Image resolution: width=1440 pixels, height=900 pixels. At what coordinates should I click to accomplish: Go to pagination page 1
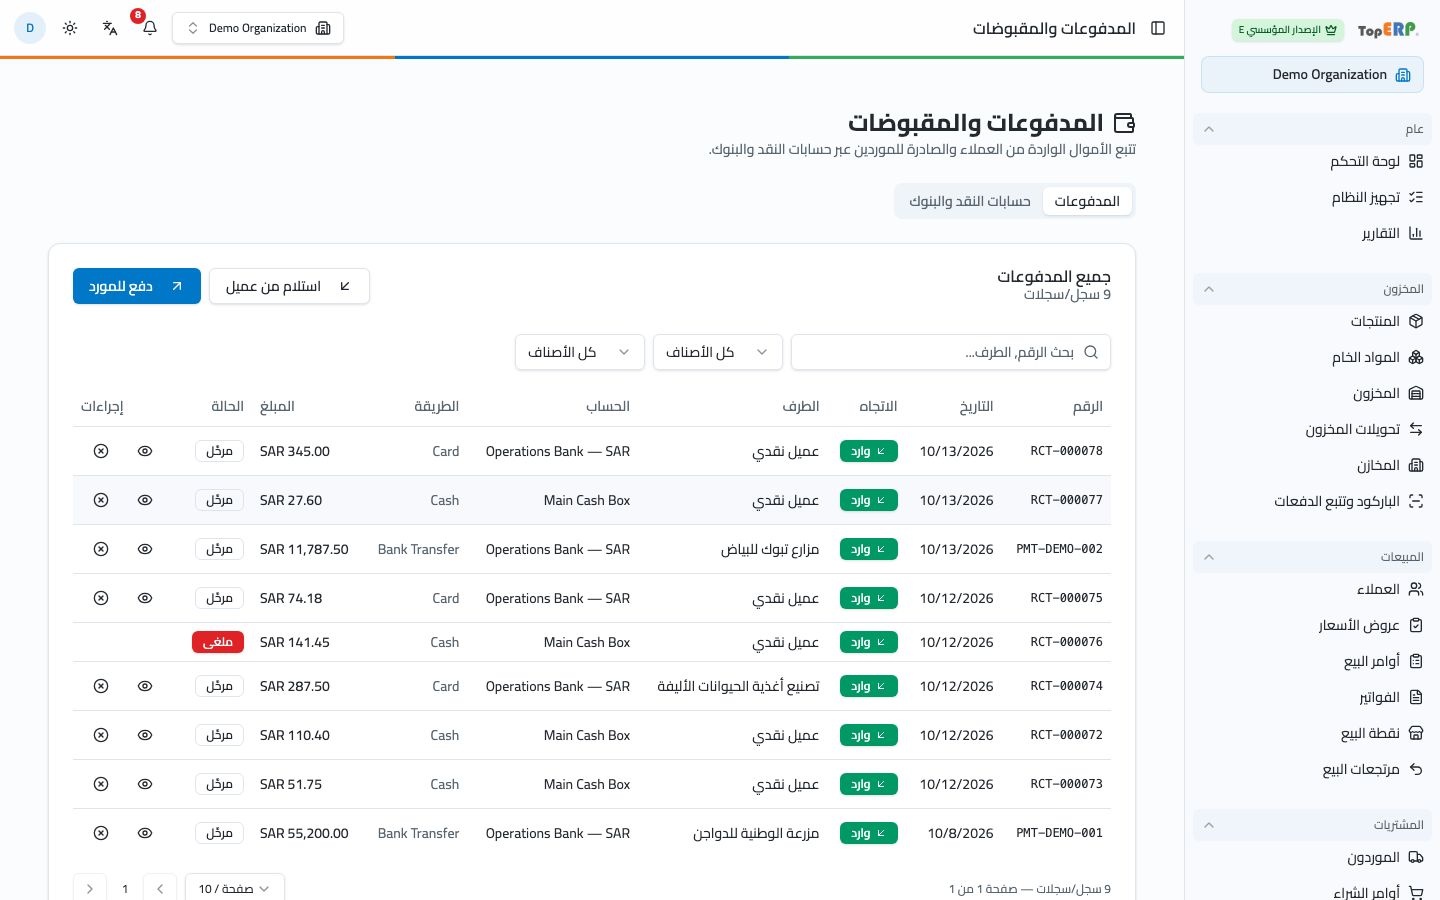click(x=125, y=889)
